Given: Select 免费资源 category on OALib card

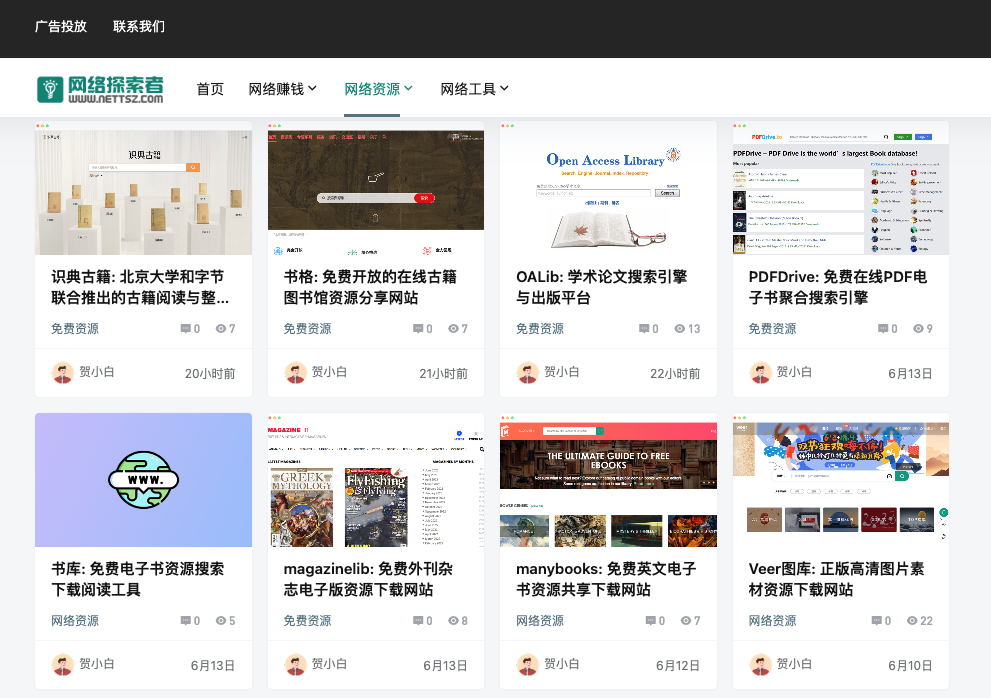Looking at the screenshot, I should point(540,329).
